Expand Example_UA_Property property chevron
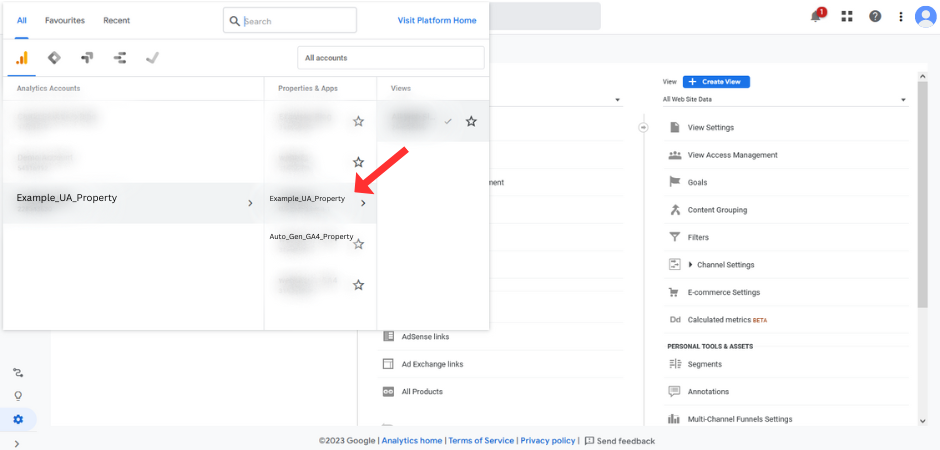Image resolution: width=940 pixels, height=450 pixels. coord(363,203)
